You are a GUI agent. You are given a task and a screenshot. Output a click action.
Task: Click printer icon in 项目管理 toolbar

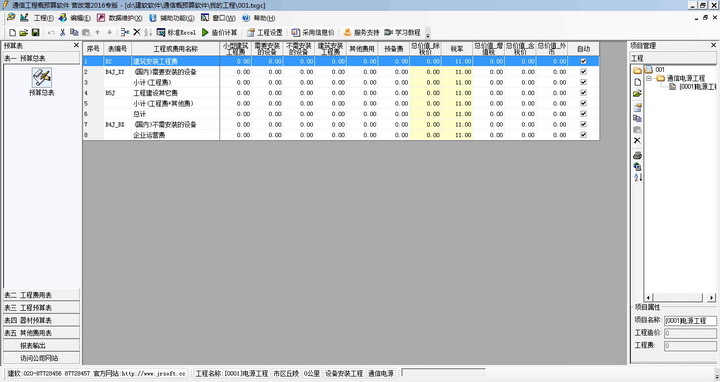click(637, 155)
